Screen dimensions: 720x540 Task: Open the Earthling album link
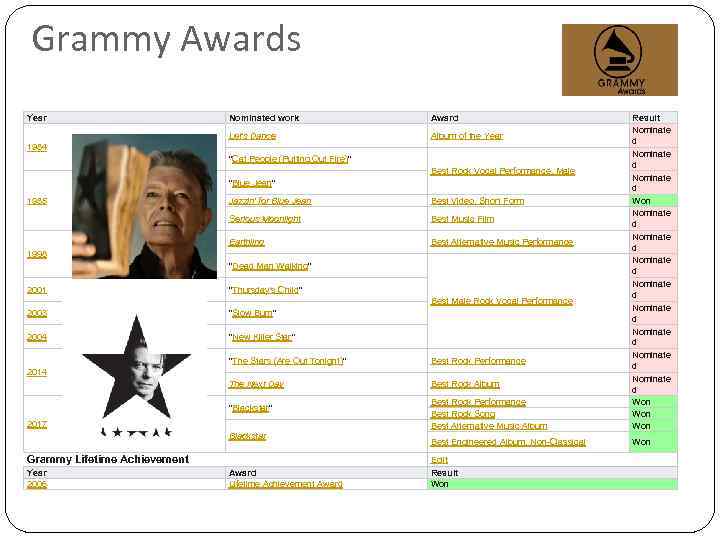point(247,242)
